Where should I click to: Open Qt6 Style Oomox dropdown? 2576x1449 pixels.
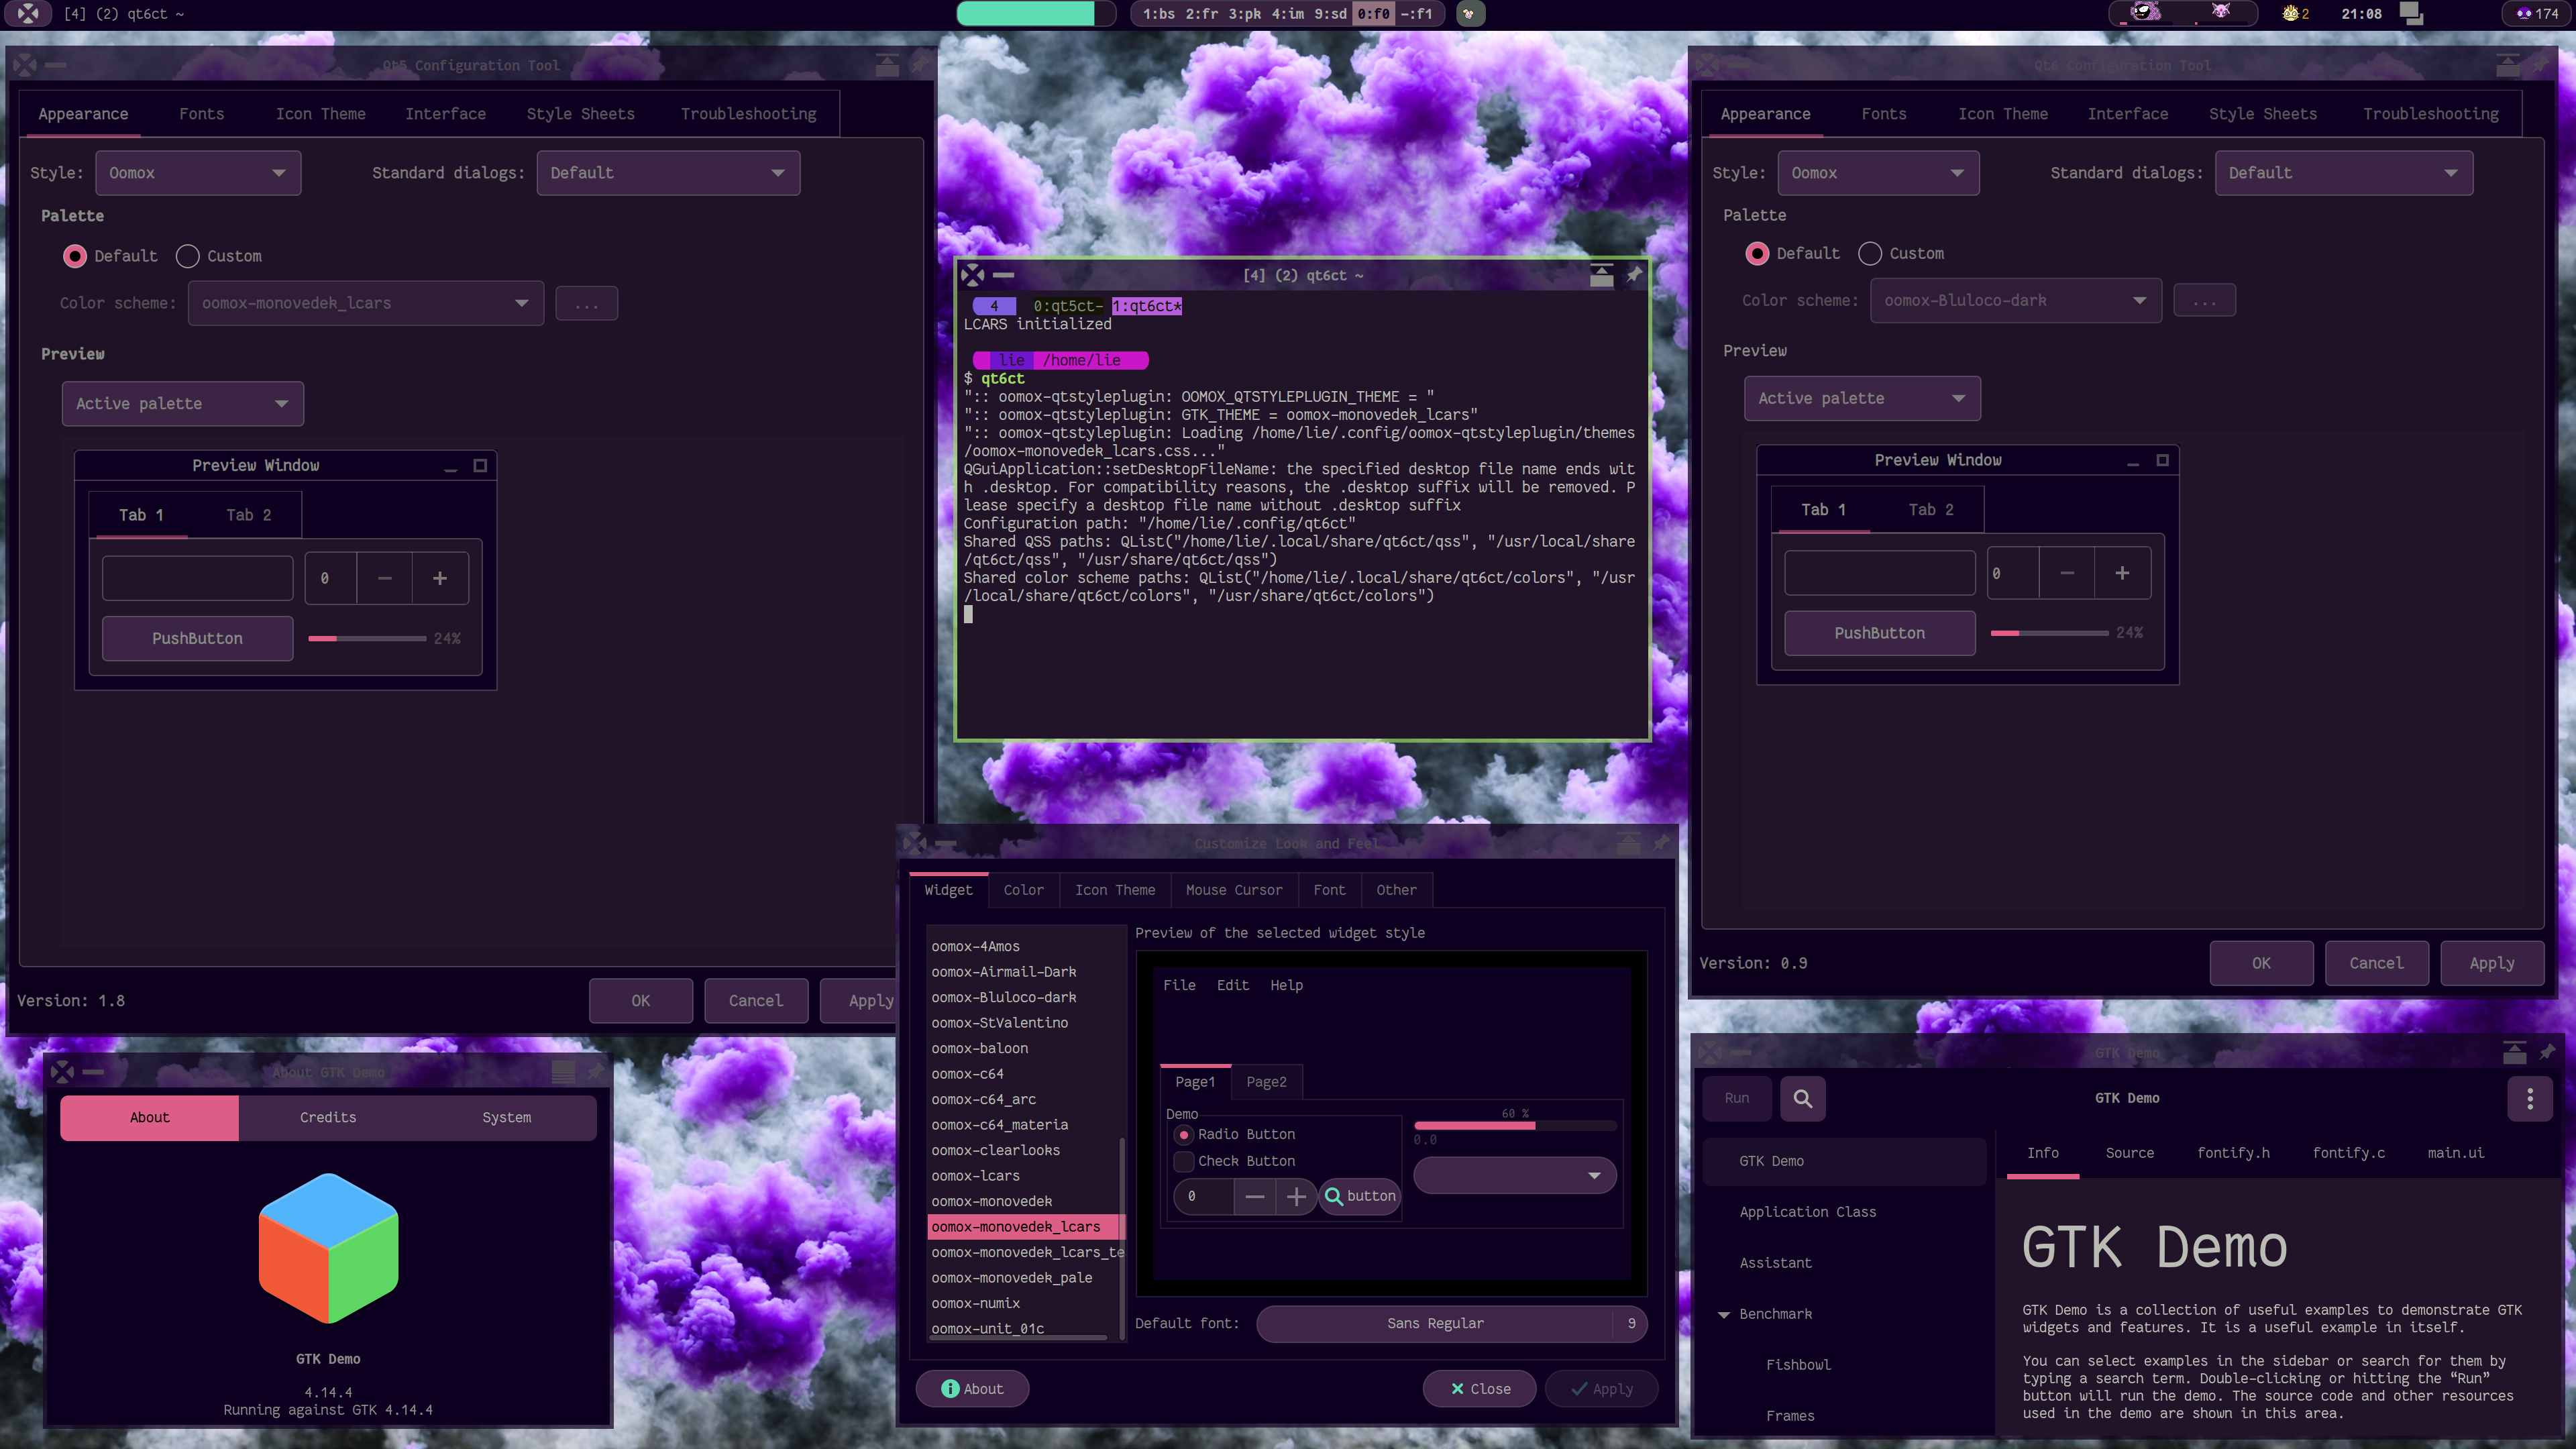(x=1877, y=173)
